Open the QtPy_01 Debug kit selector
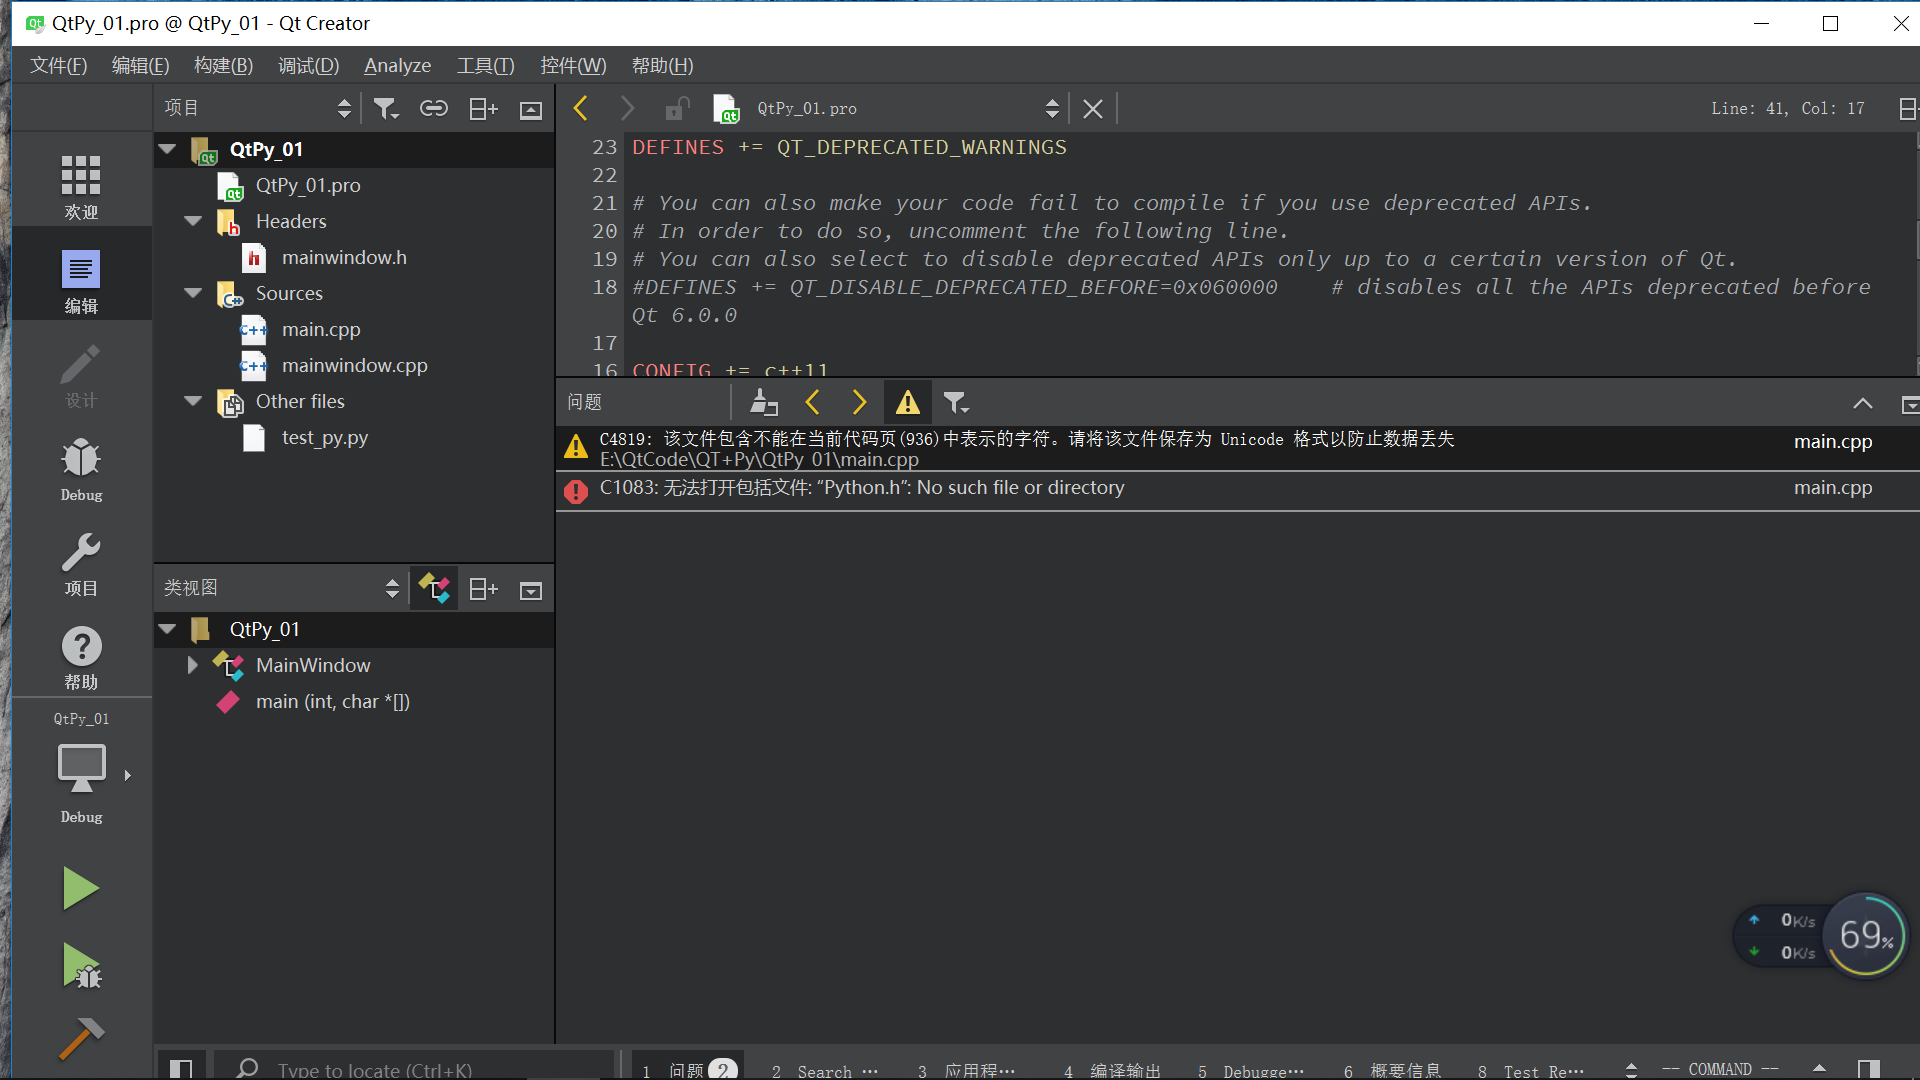The width and height of the screenshot is (1920, 1080). click(x=82, y=770)
